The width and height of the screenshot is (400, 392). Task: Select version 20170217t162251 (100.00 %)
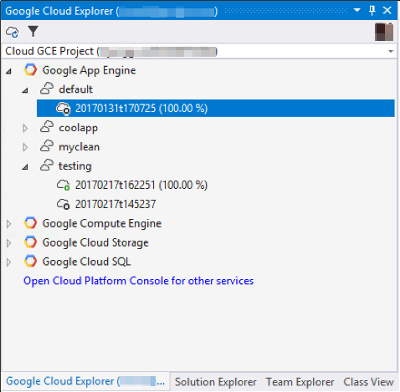(x=141, y=185)
